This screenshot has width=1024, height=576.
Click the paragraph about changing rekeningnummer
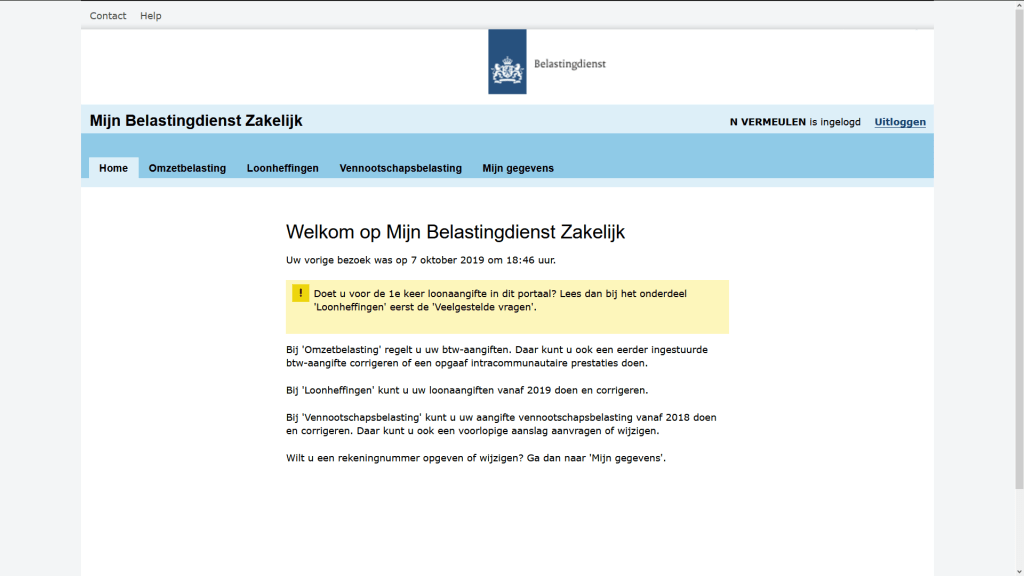[x=475, y=458]
